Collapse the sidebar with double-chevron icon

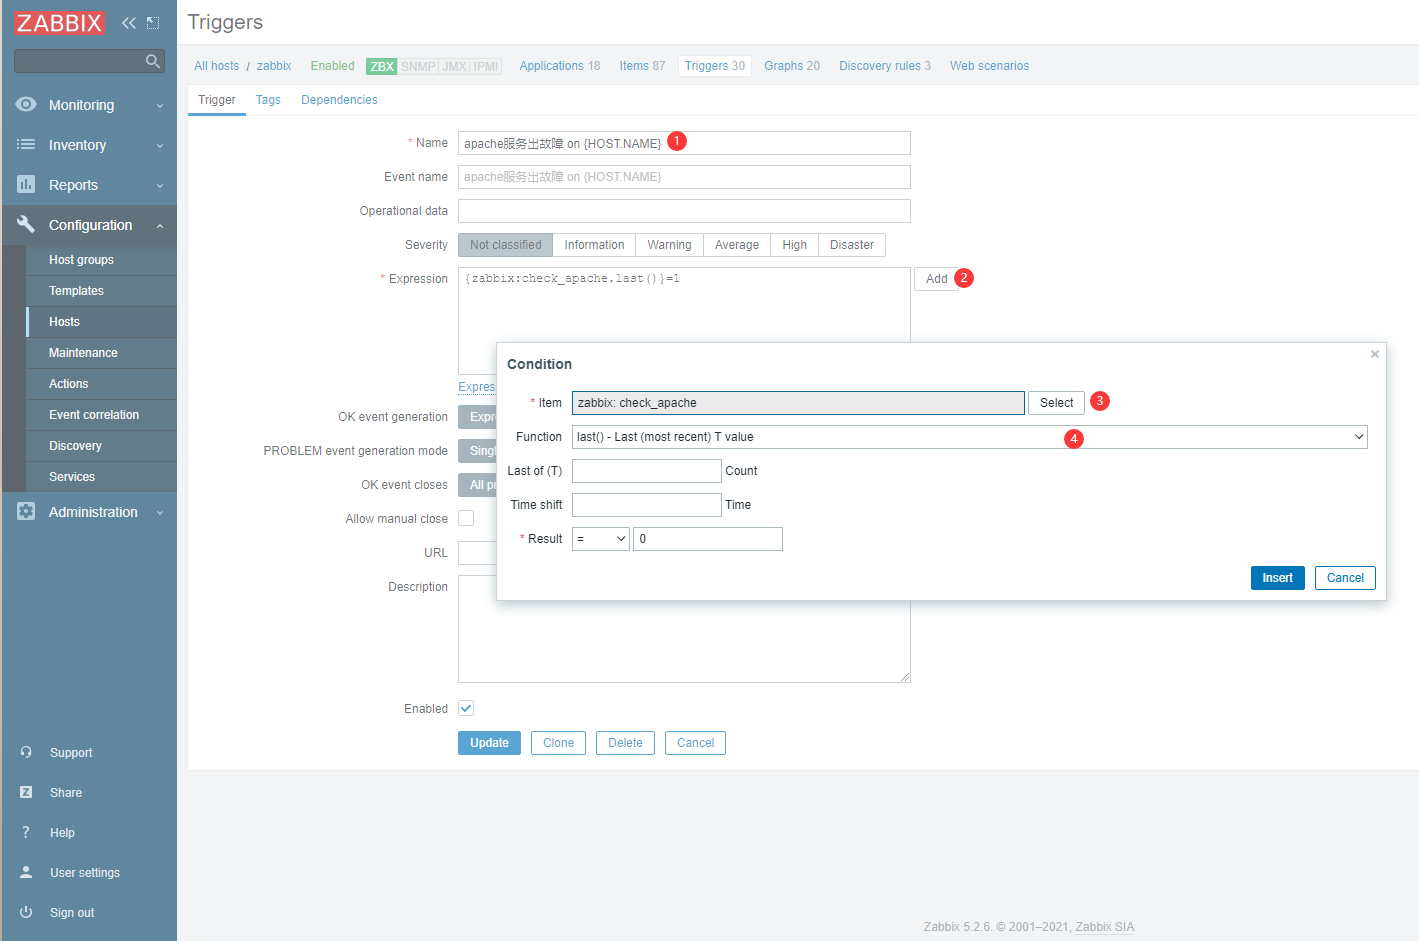point(128,23)
